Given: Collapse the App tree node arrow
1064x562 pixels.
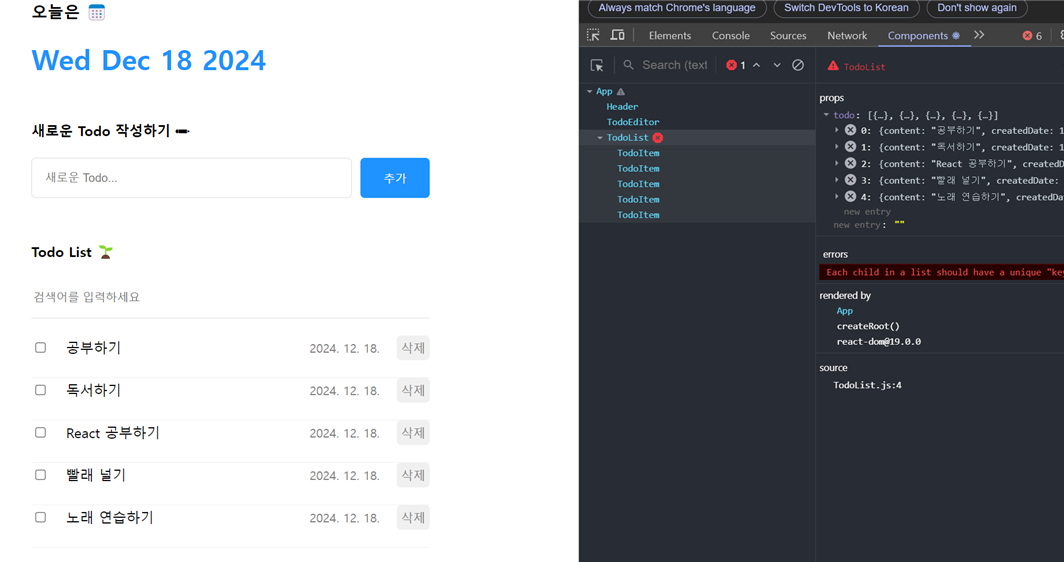Looking at the screenshot, I should click(589, 92).
